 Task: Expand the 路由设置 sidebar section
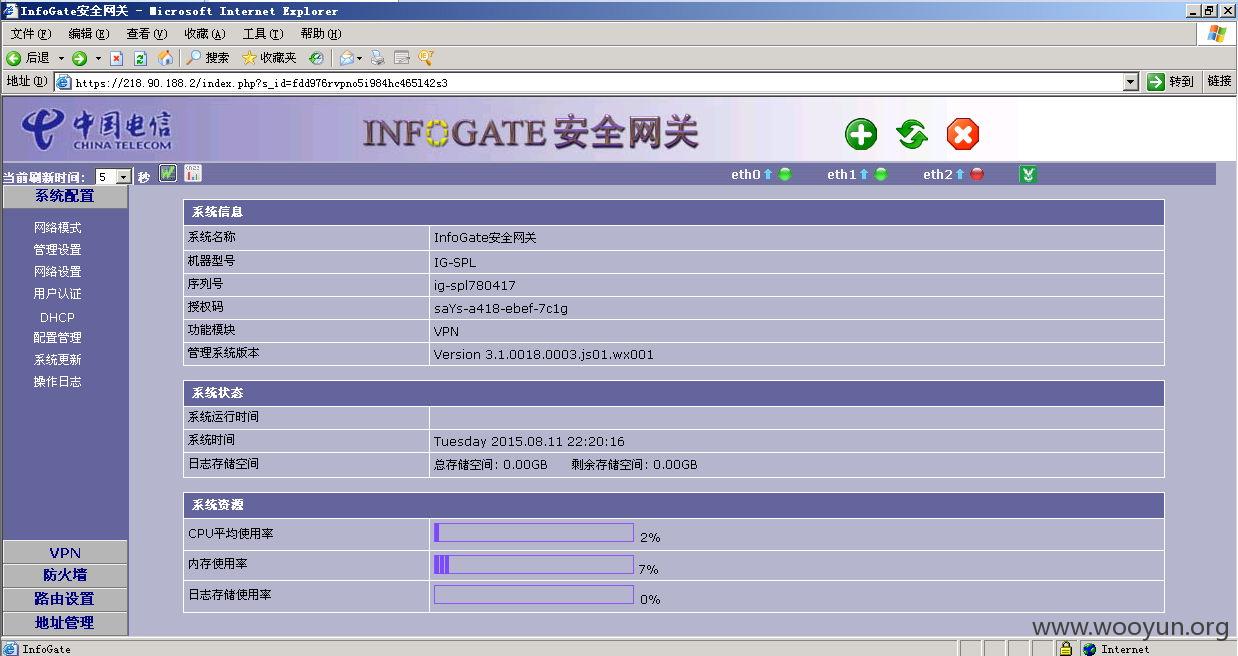coord(65,599)
